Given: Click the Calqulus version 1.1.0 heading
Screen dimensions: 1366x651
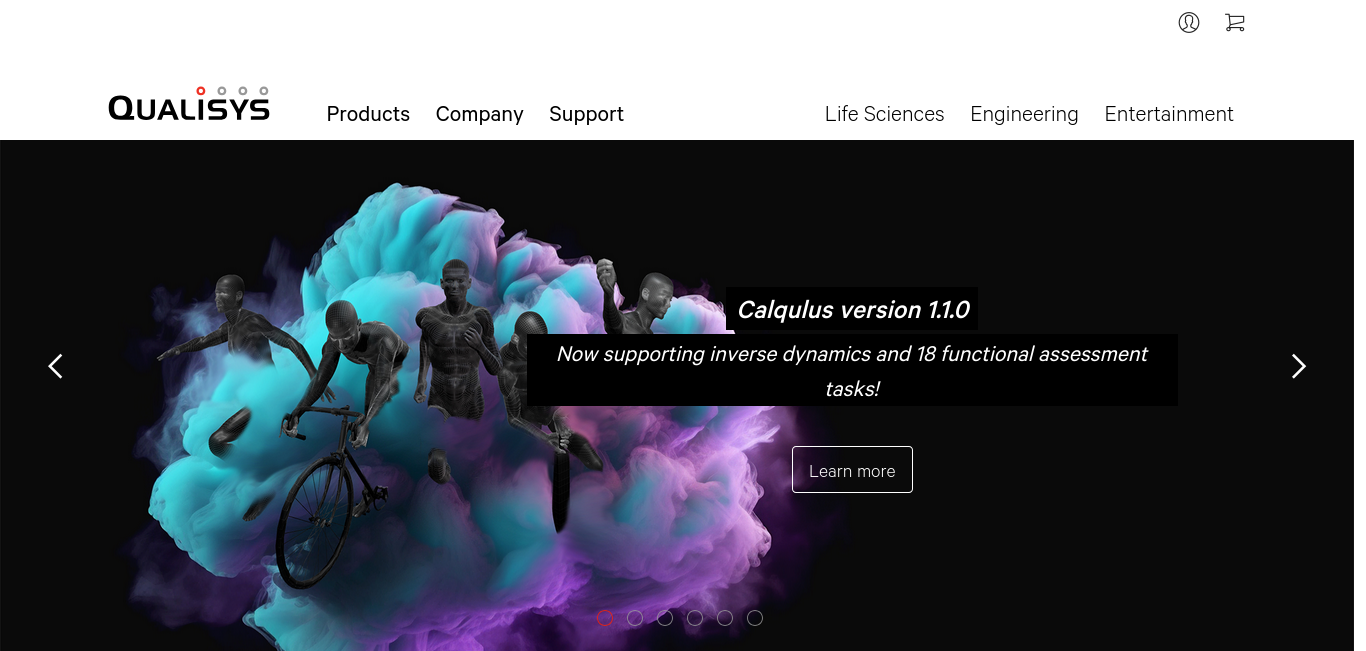Looking at the screenshot, I should 852,310.
